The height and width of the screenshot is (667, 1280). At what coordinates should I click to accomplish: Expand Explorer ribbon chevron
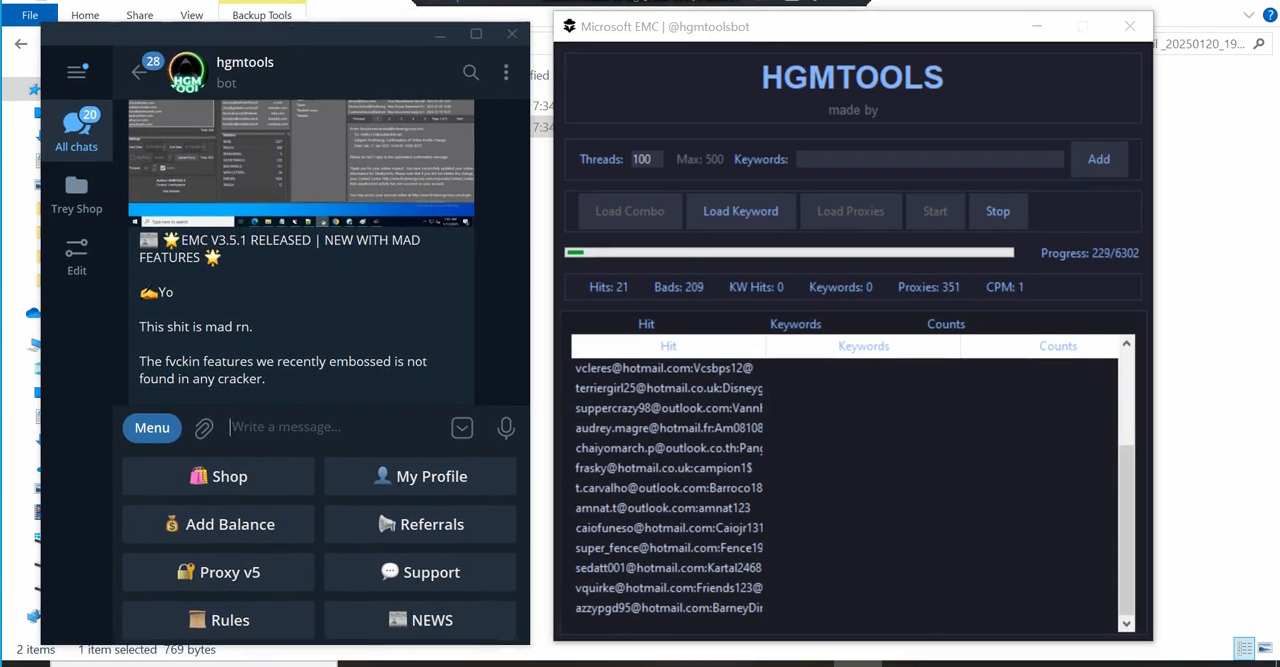coord(1249,15)
